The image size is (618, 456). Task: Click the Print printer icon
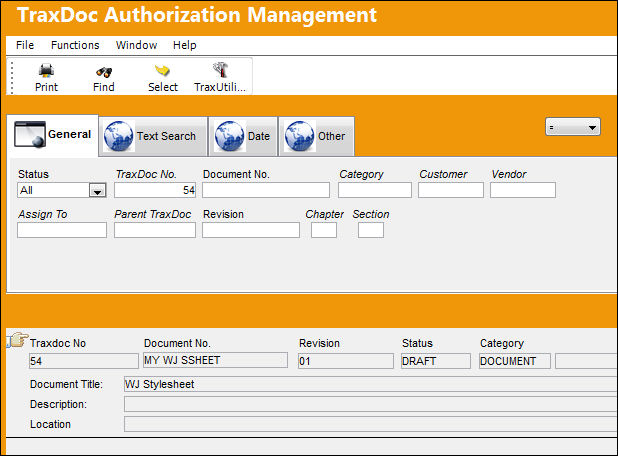[x=46, y=71]
